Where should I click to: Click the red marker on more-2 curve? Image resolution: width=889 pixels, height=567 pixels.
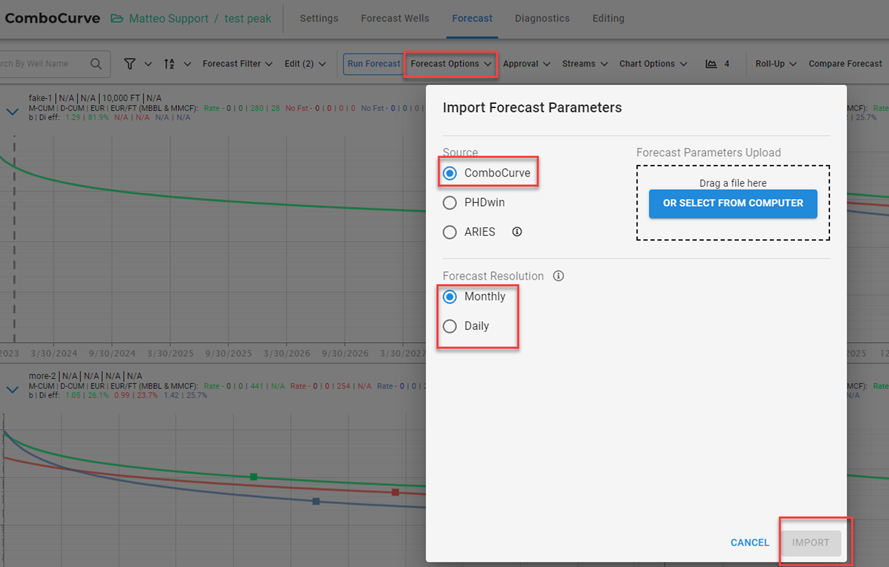pyautogui.click(x=395, y=492)
